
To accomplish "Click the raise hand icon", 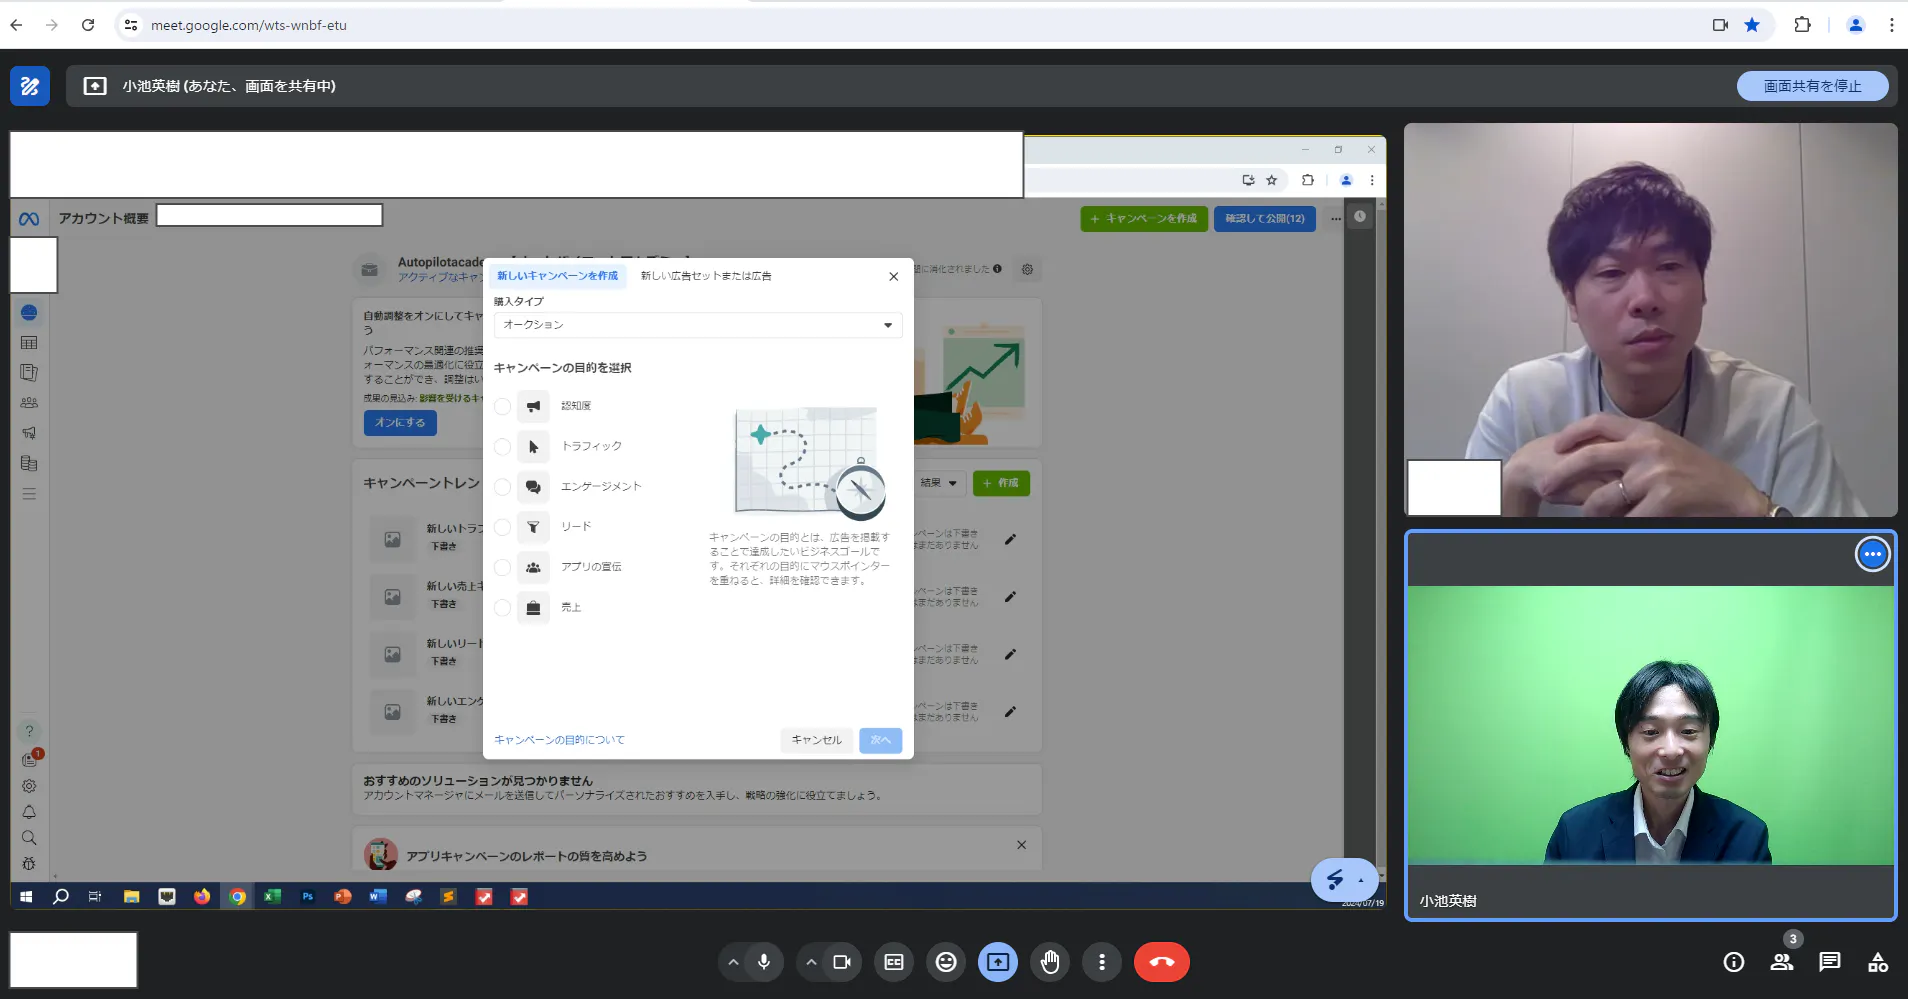I will coord(1050,962).
